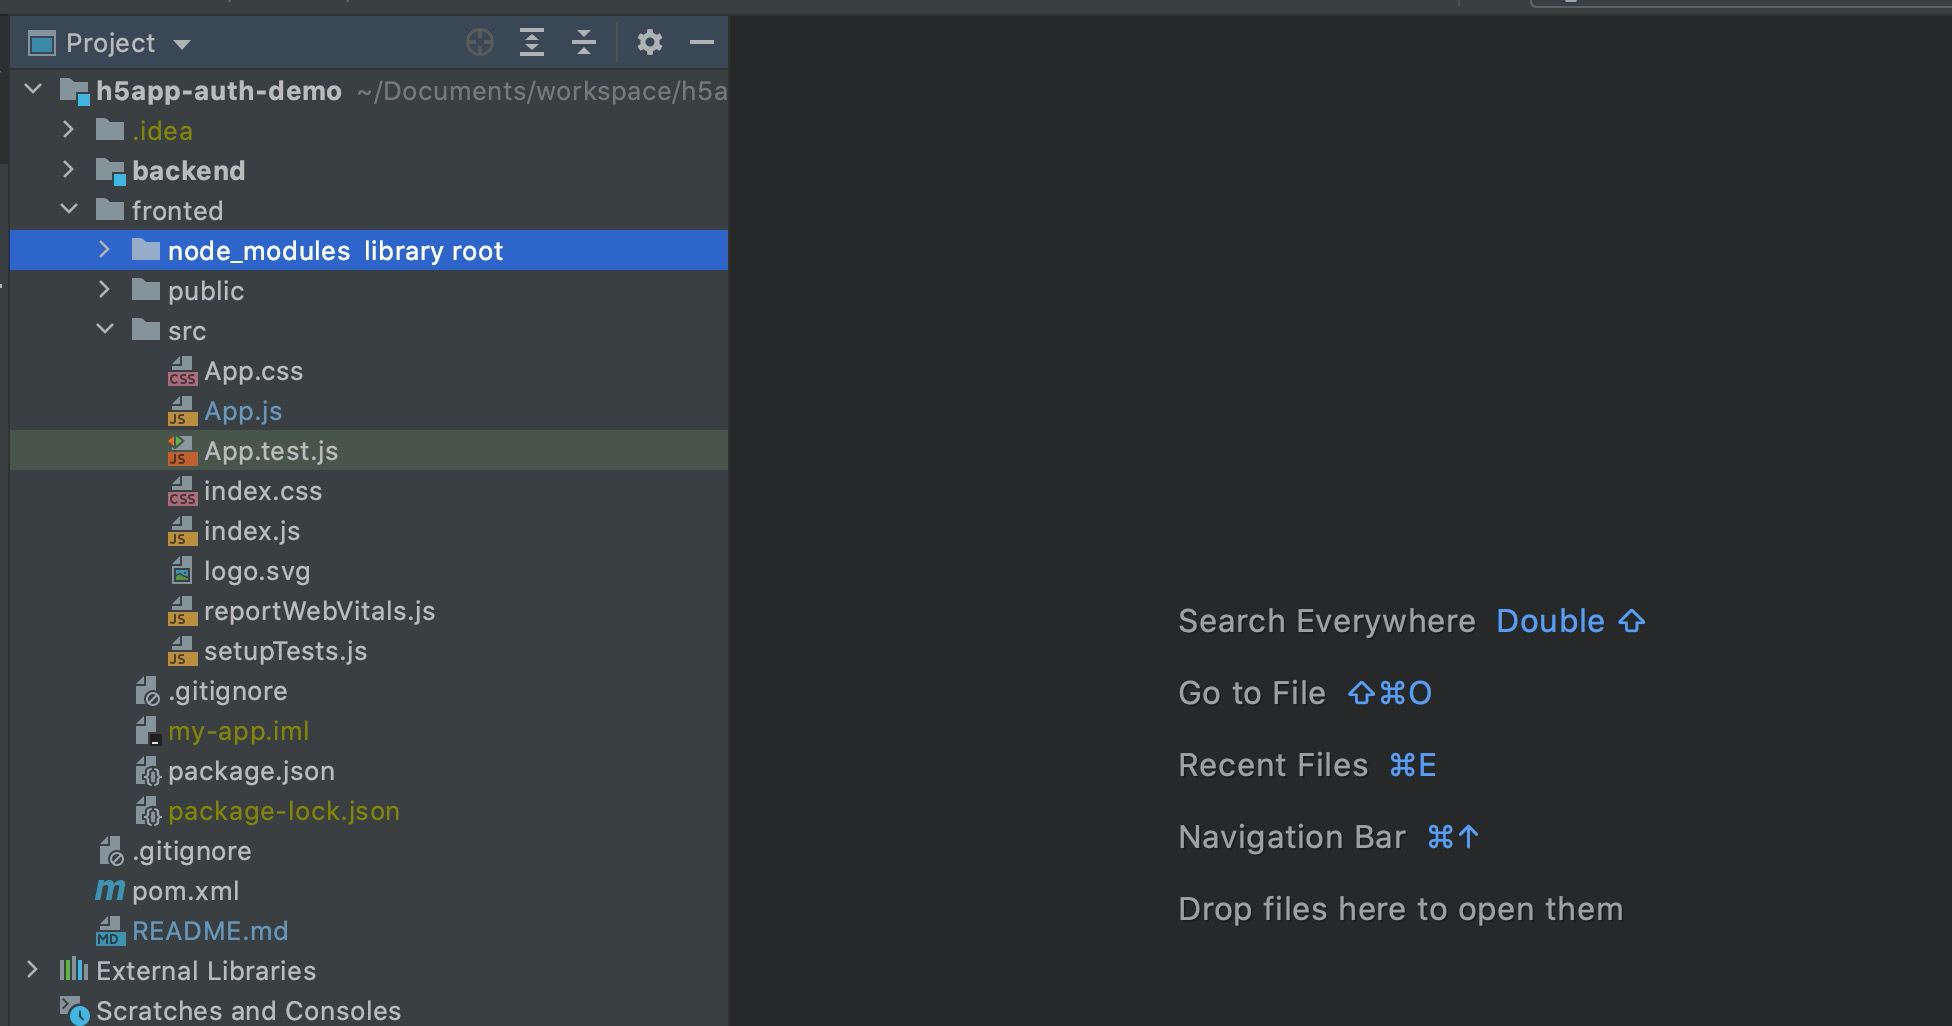Click the Expand All icon in Project toolbar
Viewport: 1952px width, 1026px height.
(532, 42)
